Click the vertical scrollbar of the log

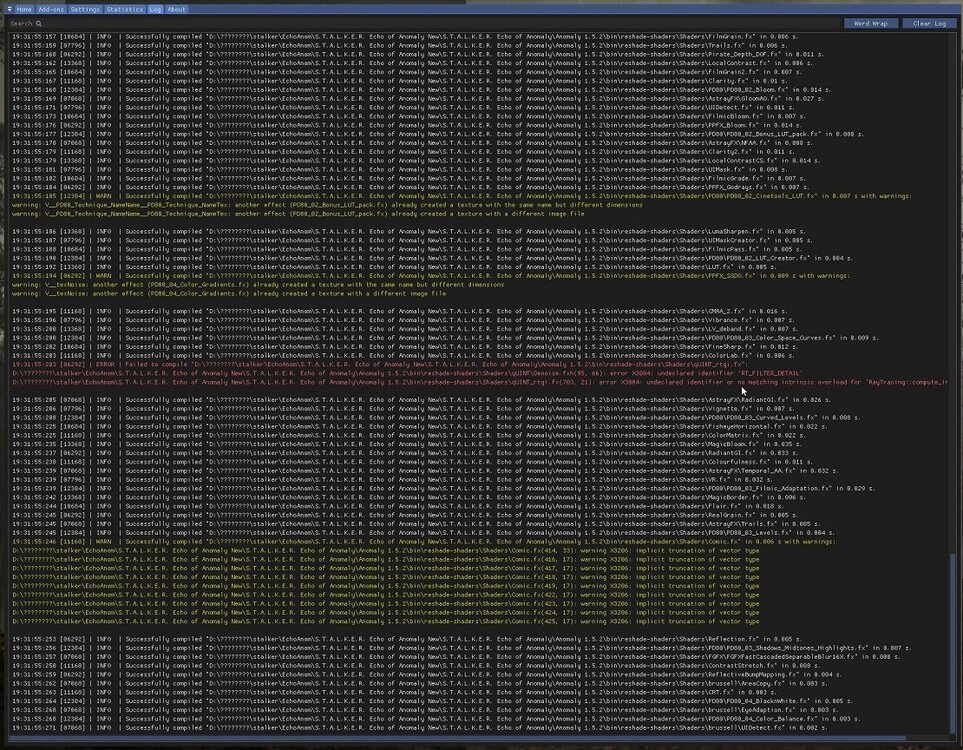click(x=953, y=640)
